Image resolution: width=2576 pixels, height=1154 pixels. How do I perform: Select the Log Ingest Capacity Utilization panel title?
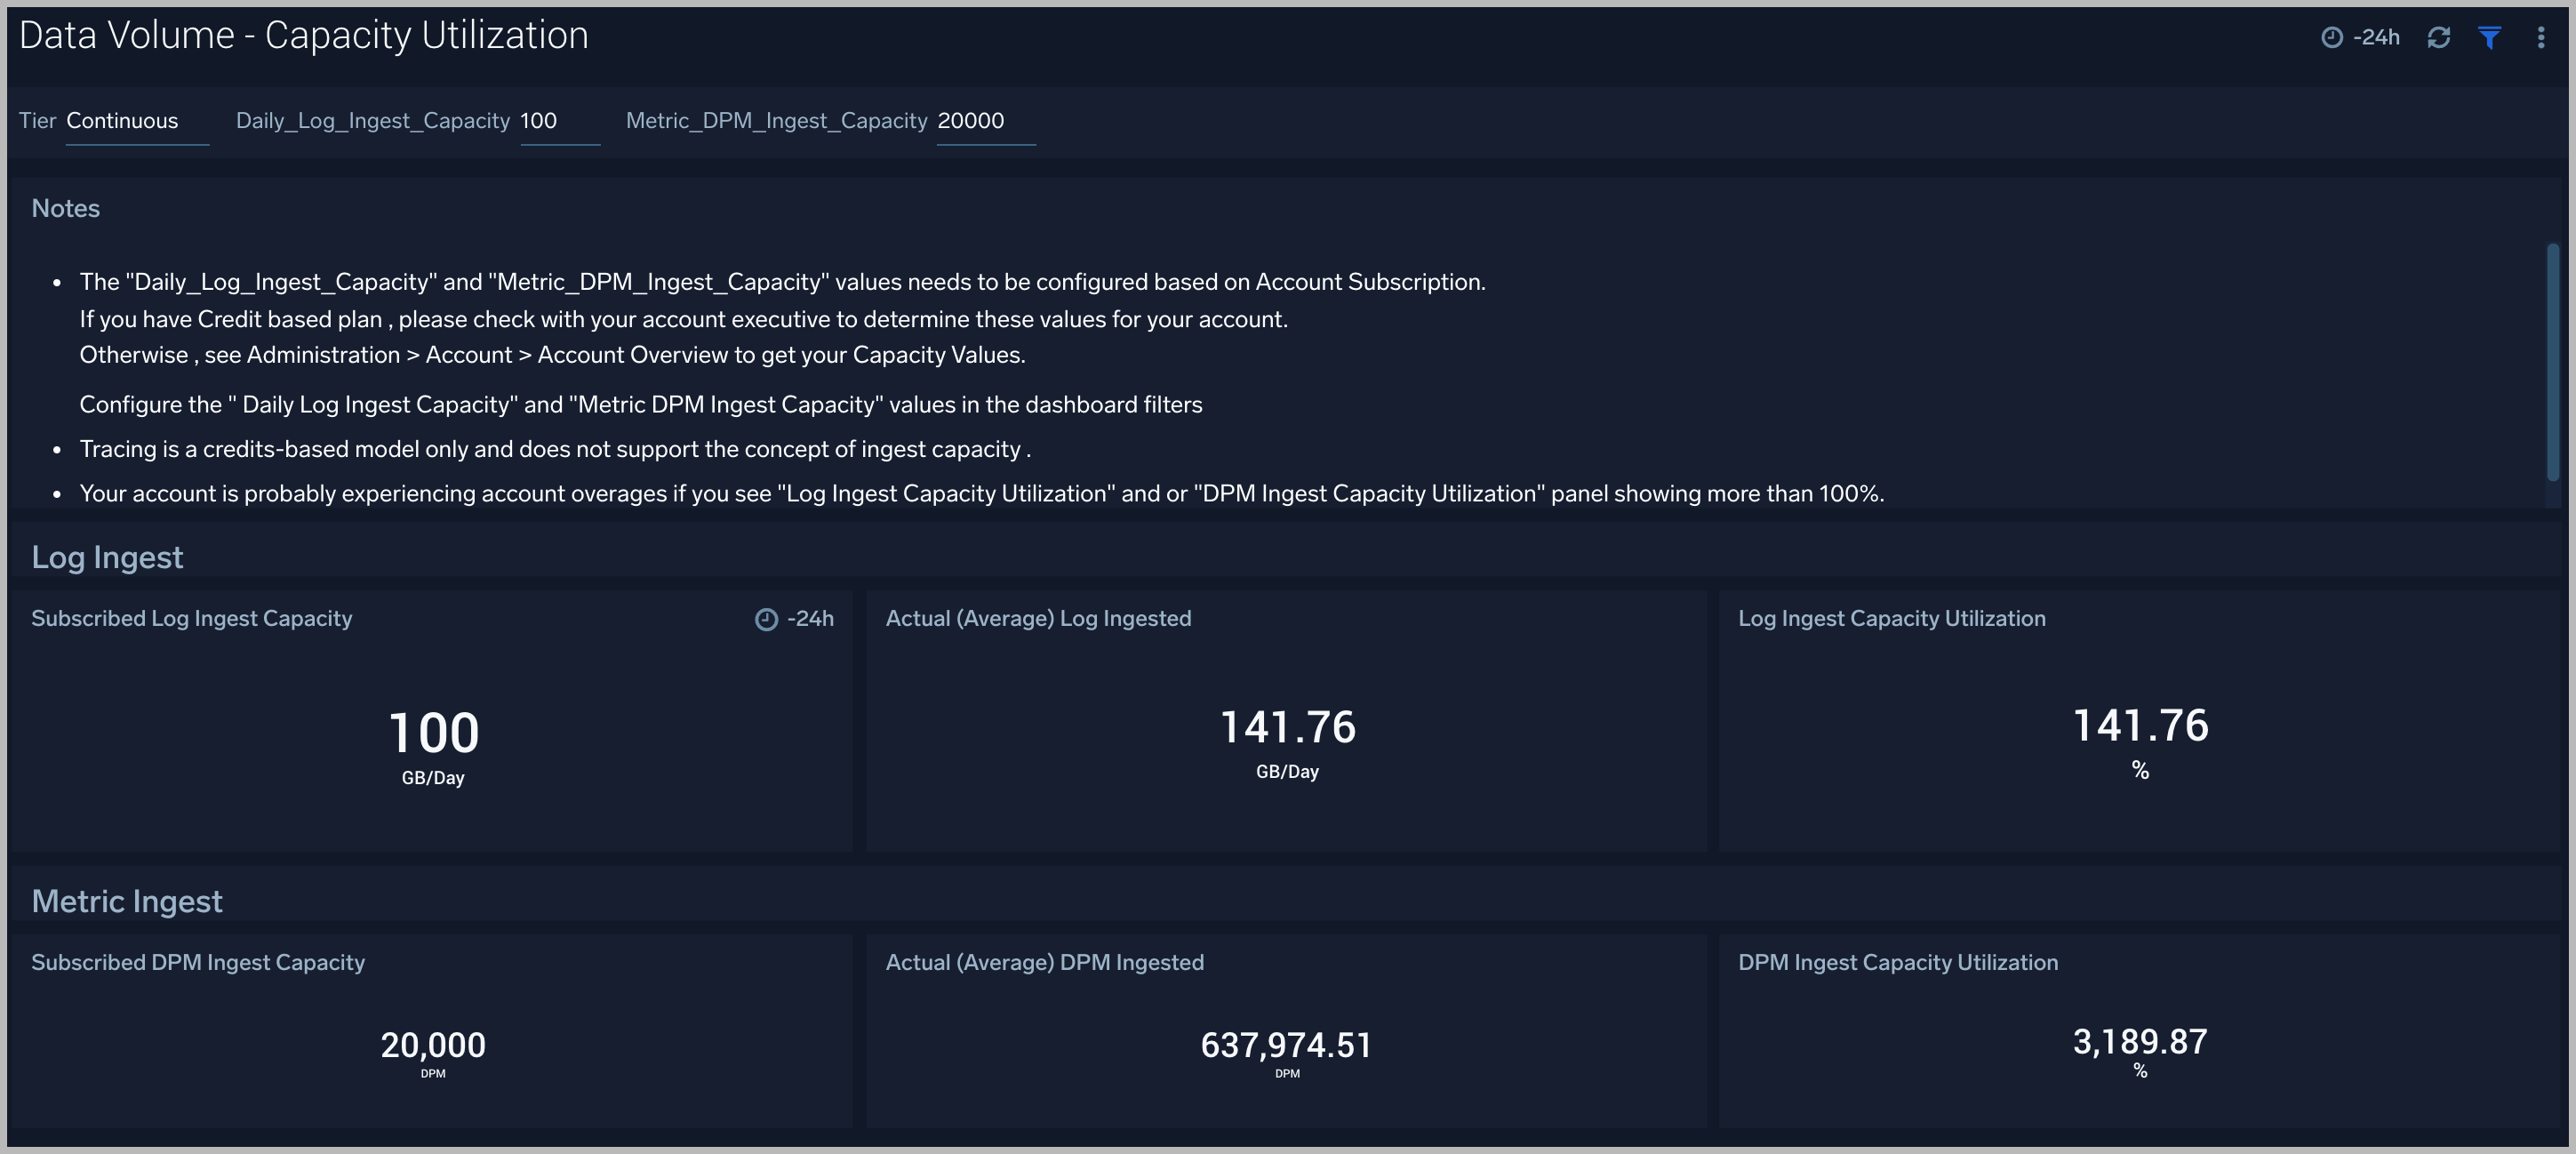[1892, 618]
